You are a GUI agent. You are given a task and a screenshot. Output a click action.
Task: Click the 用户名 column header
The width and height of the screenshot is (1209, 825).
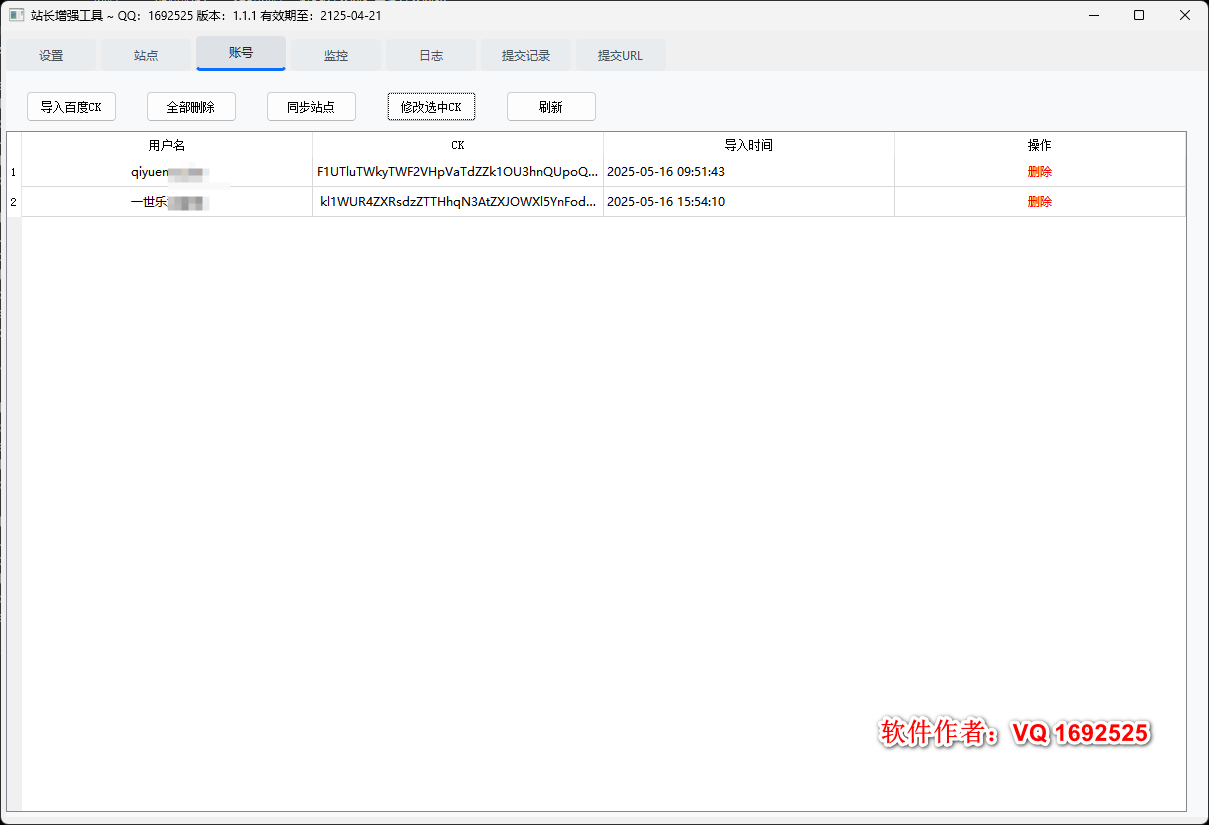(x=167, y=145)
